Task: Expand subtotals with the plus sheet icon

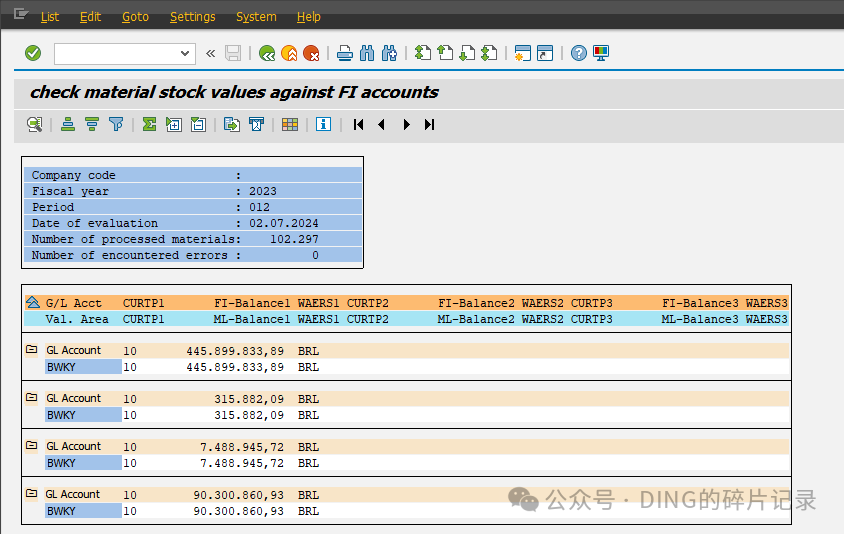Action: (x=174, y=125)
